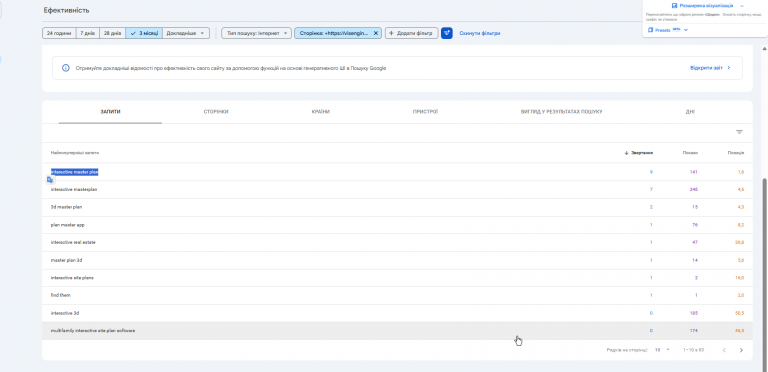Click query row 'interactive master plan'
The height and width of the screenshot is (372, 768).
(x=397, y=172)
